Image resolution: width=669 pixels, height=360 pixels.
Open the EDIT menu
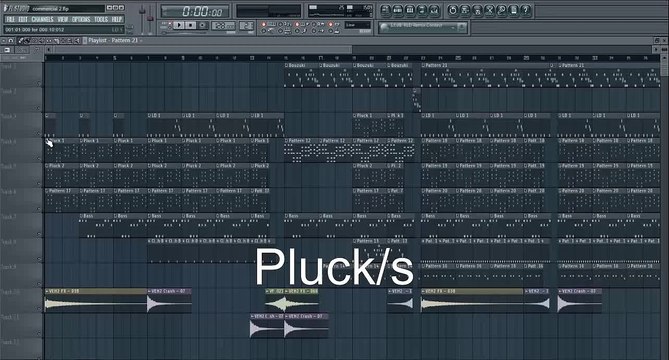23,19
